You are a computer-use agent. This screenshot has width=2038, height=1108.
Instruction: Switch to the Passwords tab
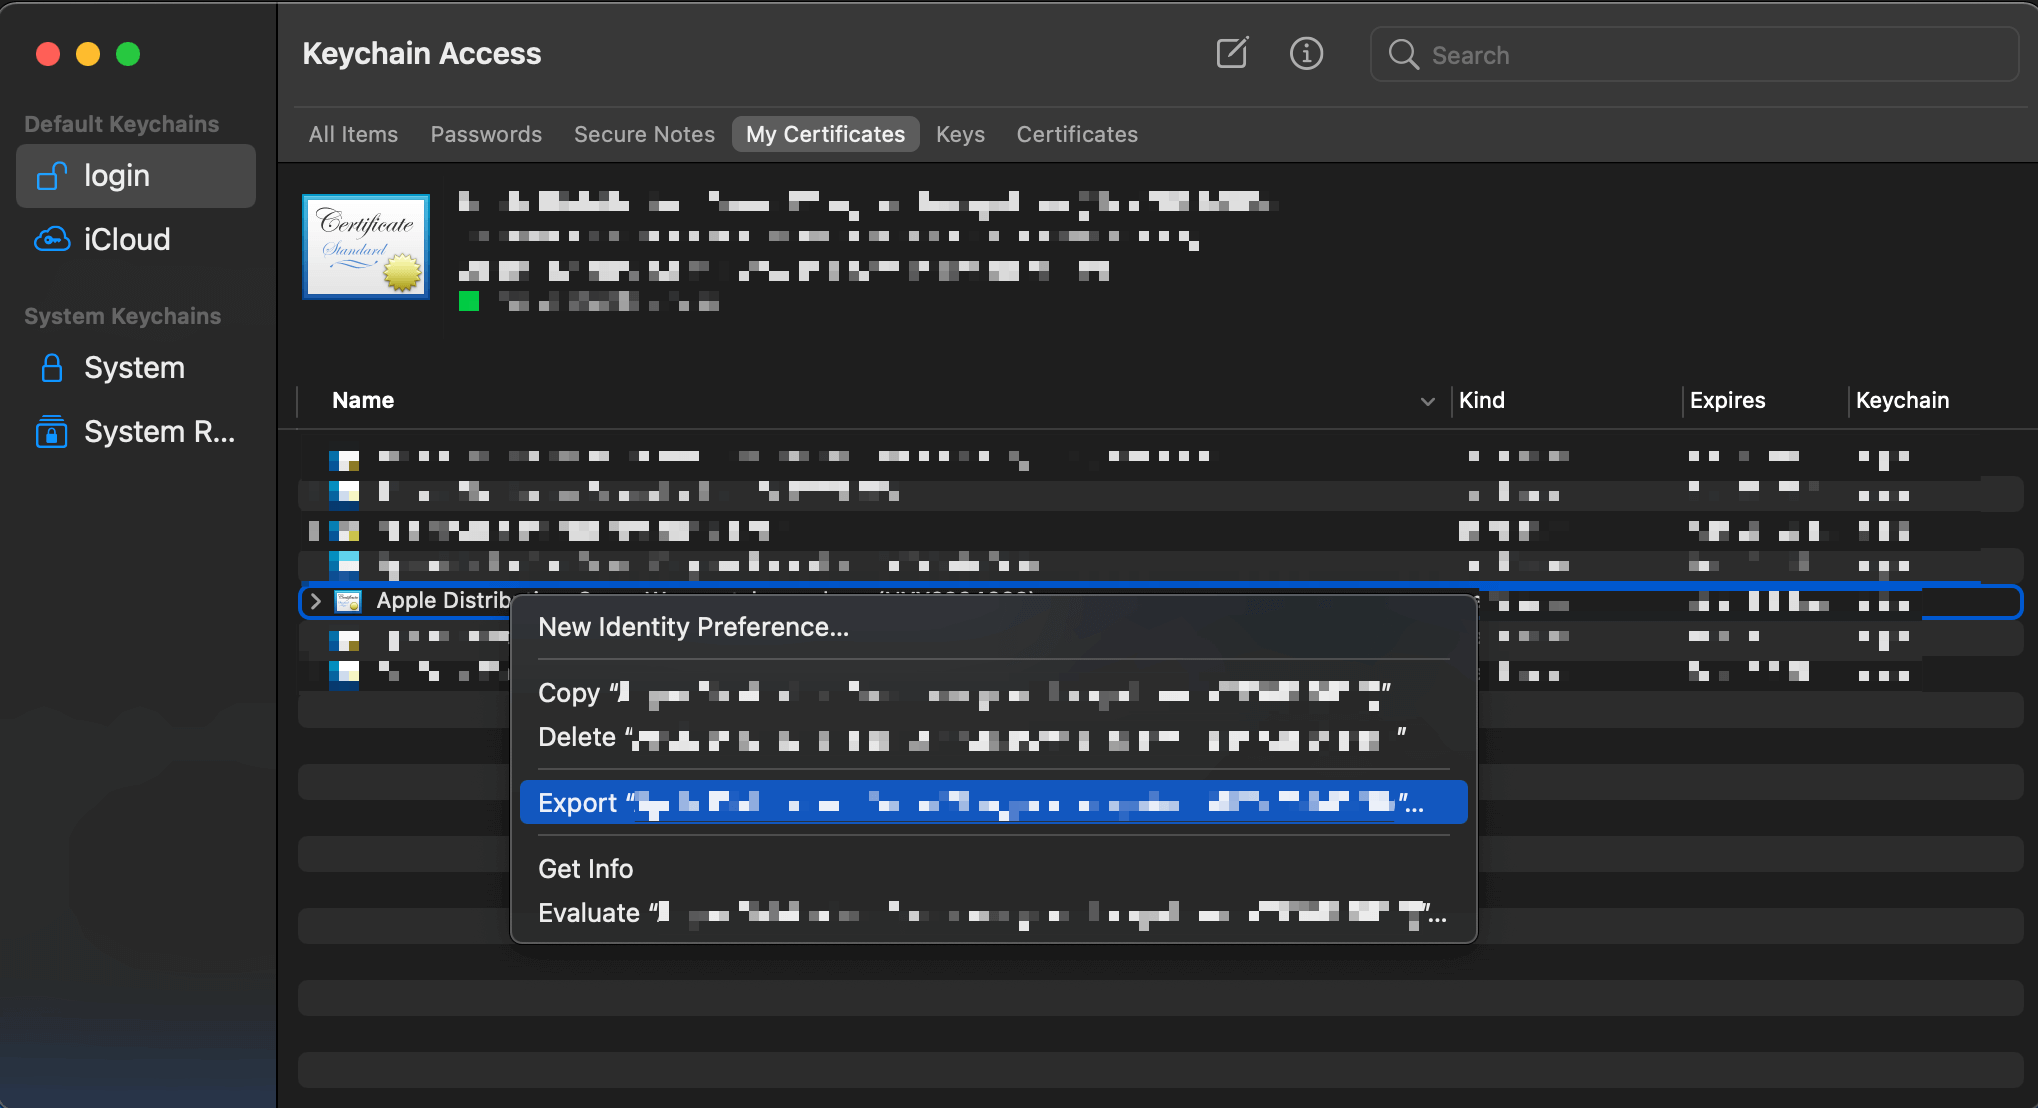tap(486, 134)
